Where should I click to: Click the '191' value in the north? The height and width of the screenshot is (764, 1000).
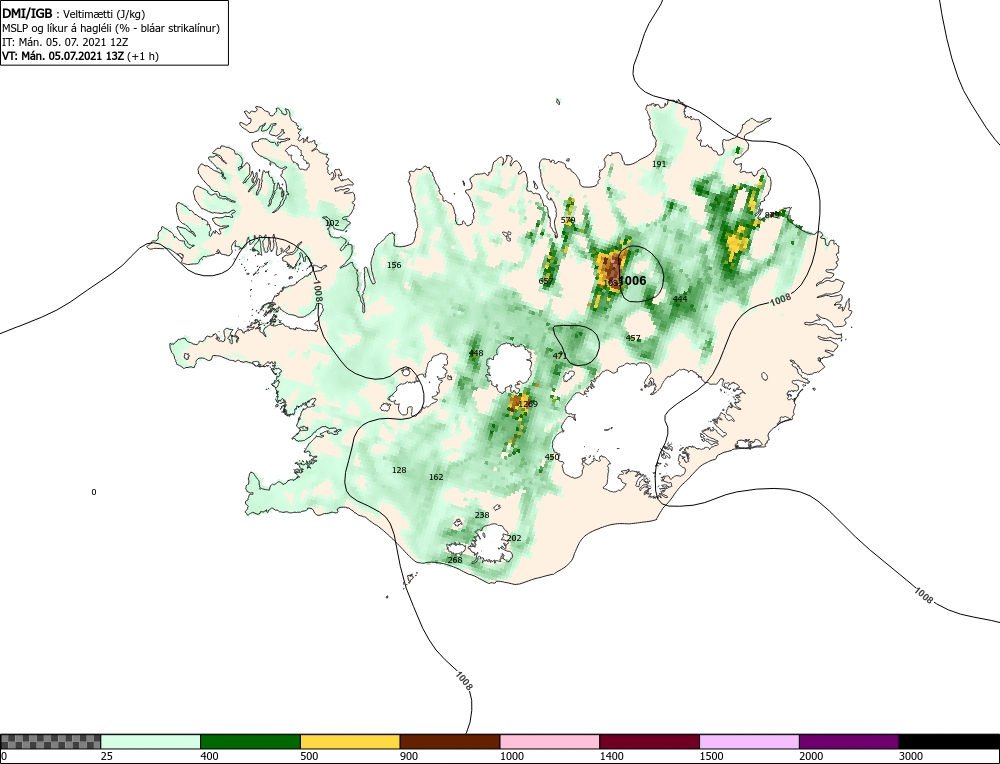coord(659,164)
